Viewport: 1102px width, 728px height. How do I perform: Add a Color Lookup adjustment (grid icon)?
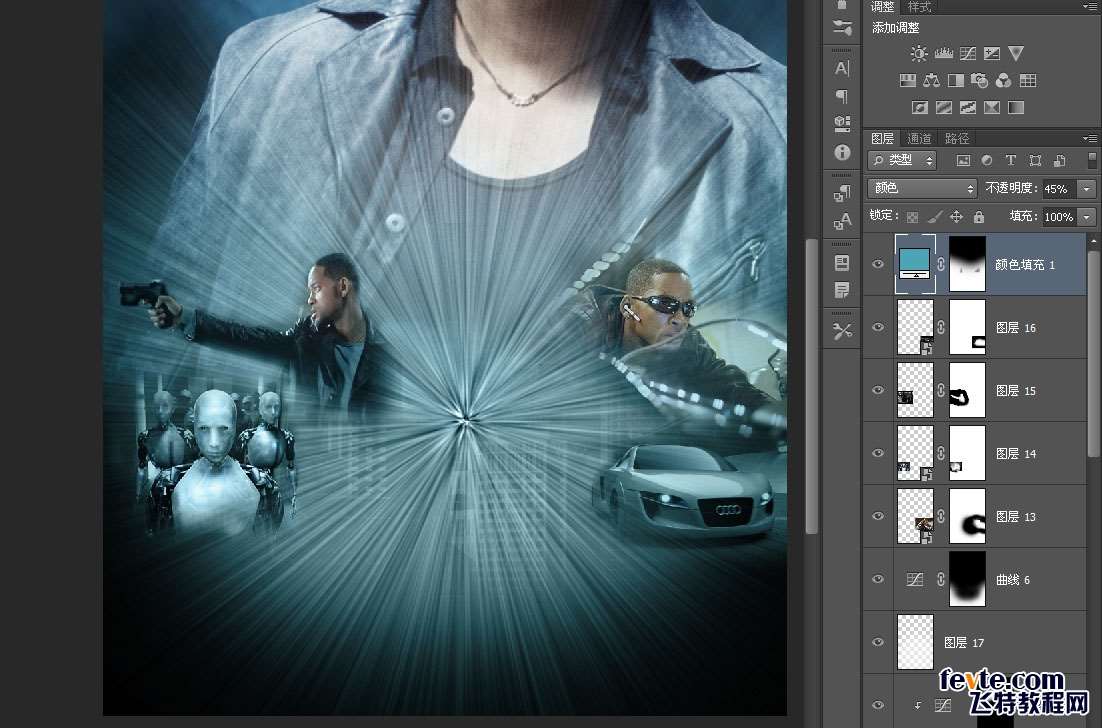1028,81
